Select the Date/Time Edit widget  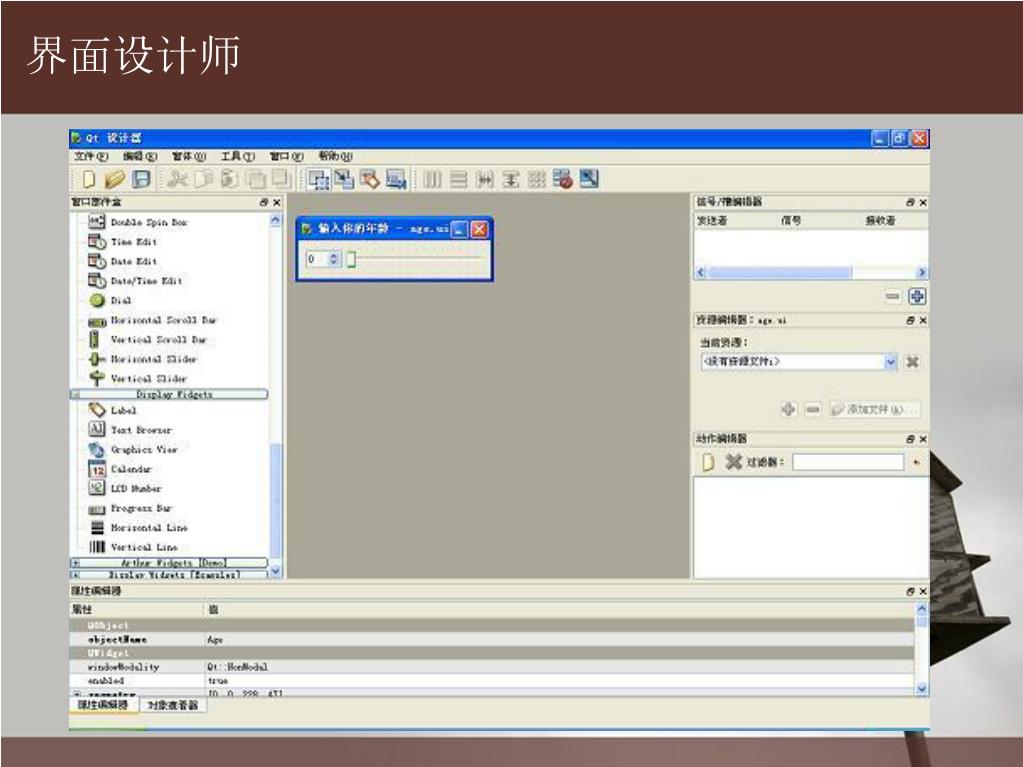tap(135, 281)
